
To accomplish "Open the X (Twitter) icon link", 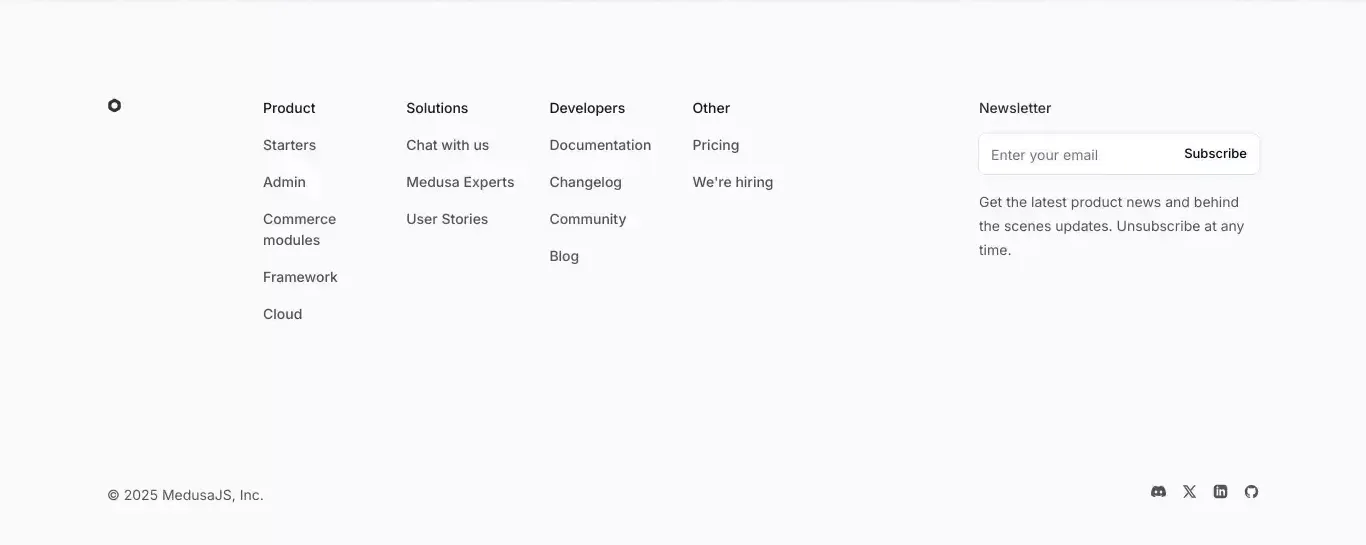I will (1189, 491).
